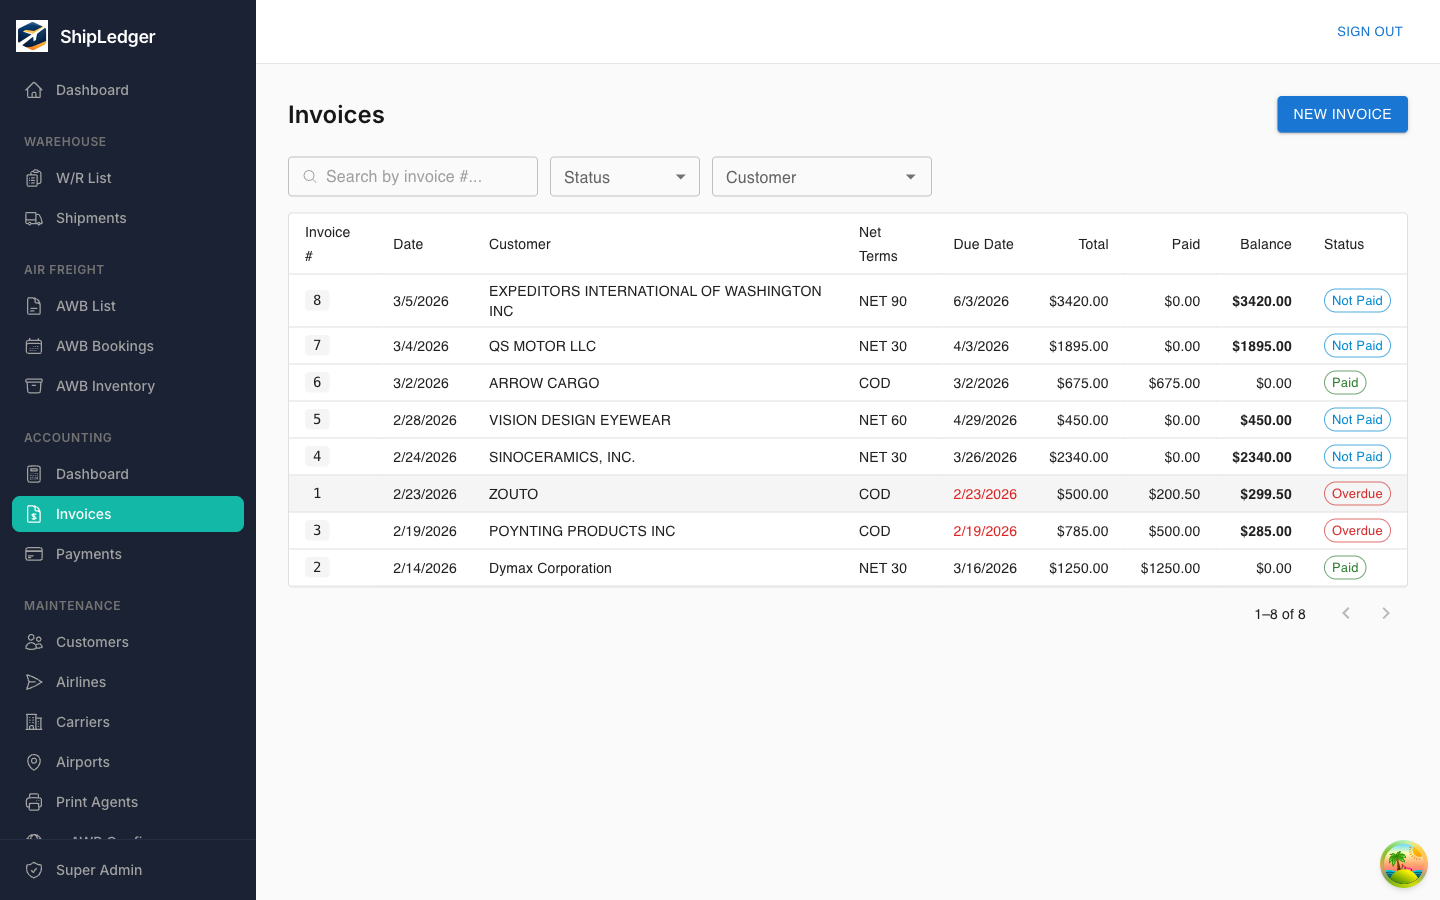This screenshot has width=1440, height=900.
Task: Select the Shipments truck icon
Action: [34, 218]
